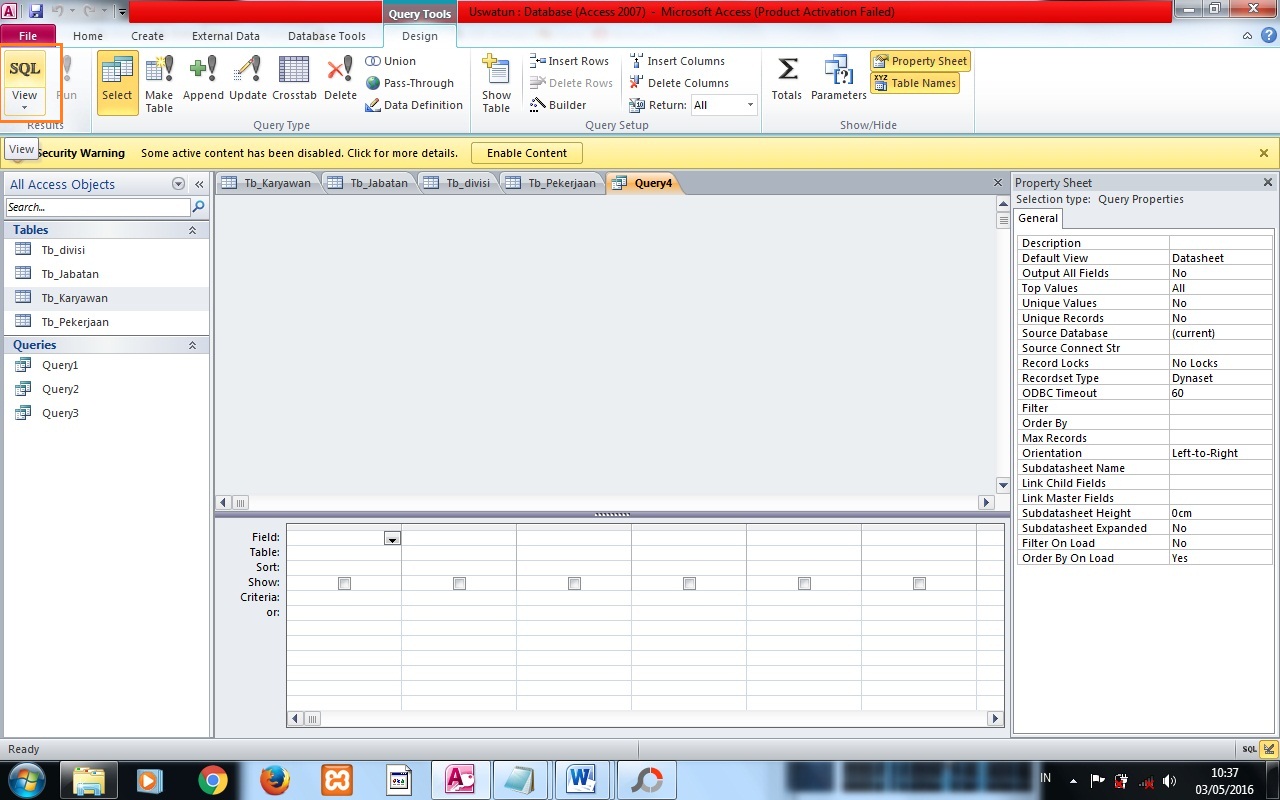Image resolution: width=1280 pixels, height=800 pixels.
Task: Collapse the Tables group
Action: click(192, 230)
